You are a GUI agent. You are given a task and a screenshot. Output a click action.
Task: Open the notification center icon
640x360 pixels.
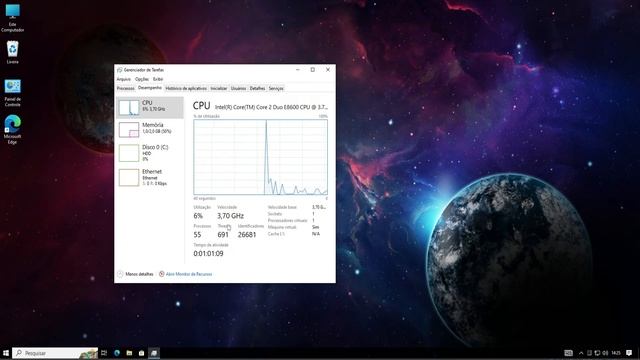pos(629,353)
